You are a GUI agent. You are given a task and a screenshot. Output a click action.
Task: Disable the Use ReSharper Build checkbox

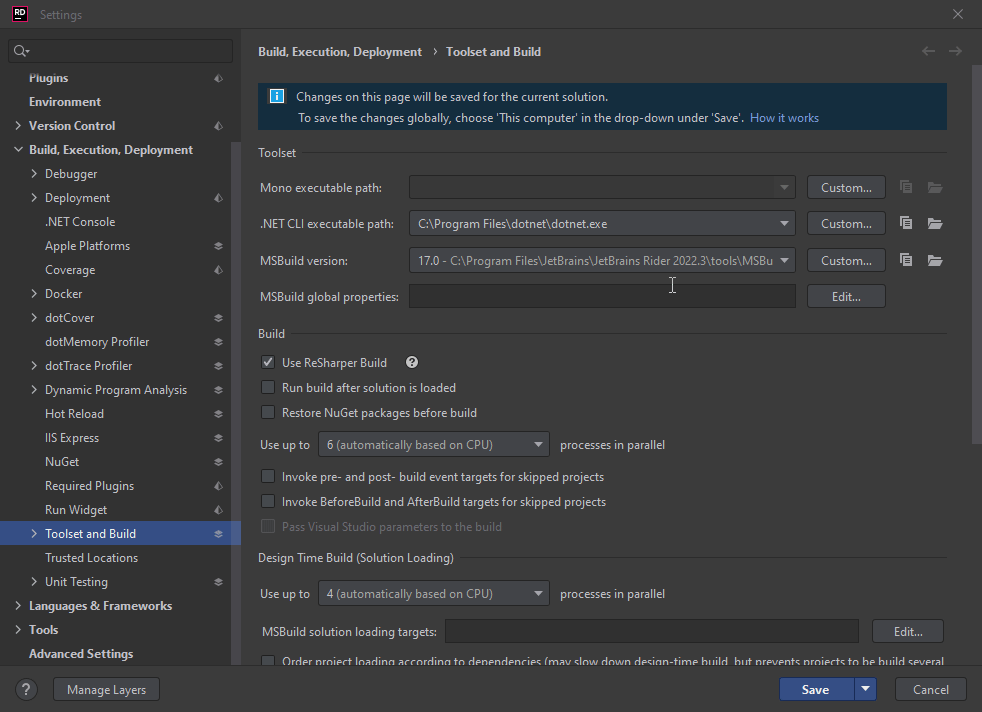tap(267, 362)
